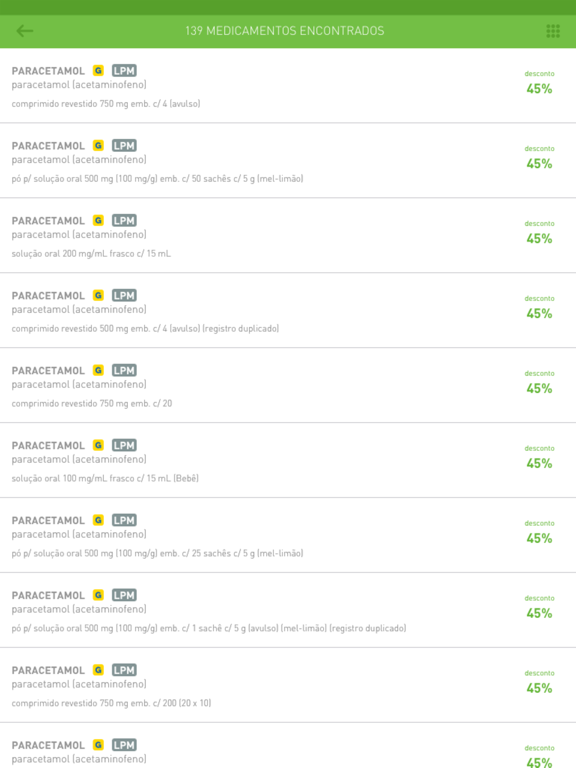Viewport: 576px width, 768px height.
Task: Open comprimido revestido 750 mg c/ 200 entry
Action: pyautogui.click(x=288, y=685)
